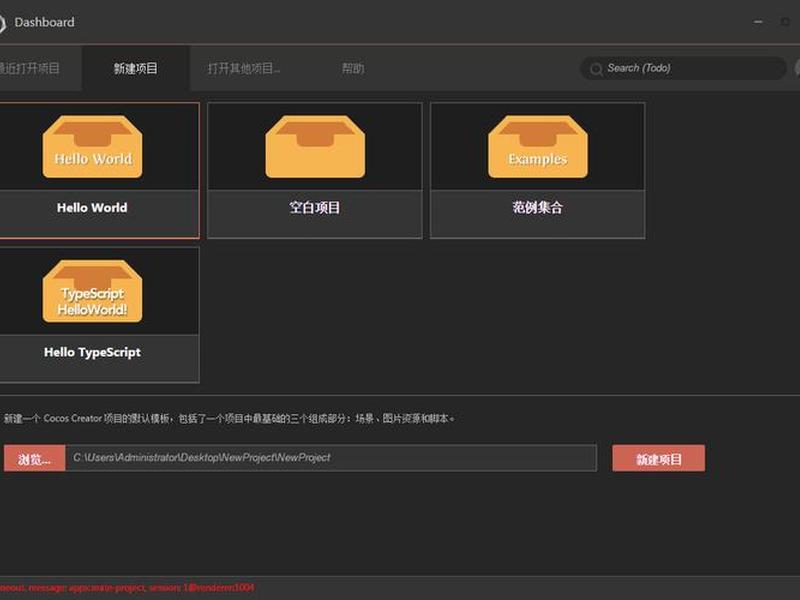This screenshot has height=600, width=800.
Task: Click the Hello World card label
Action: click(92, 208)
